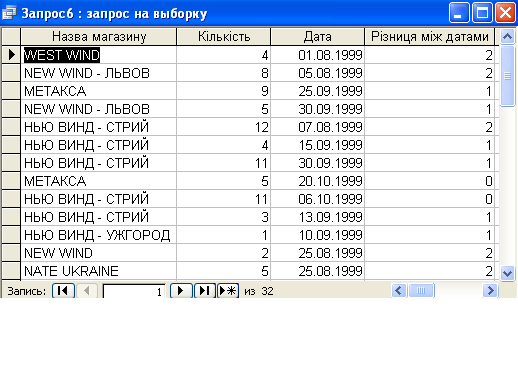Click НЬЮ ВИНД - СТРИЙ cell dated 15.09.1999
Image resolution: width=518 pixels, height=384 pixels.
tap(99, 145)
